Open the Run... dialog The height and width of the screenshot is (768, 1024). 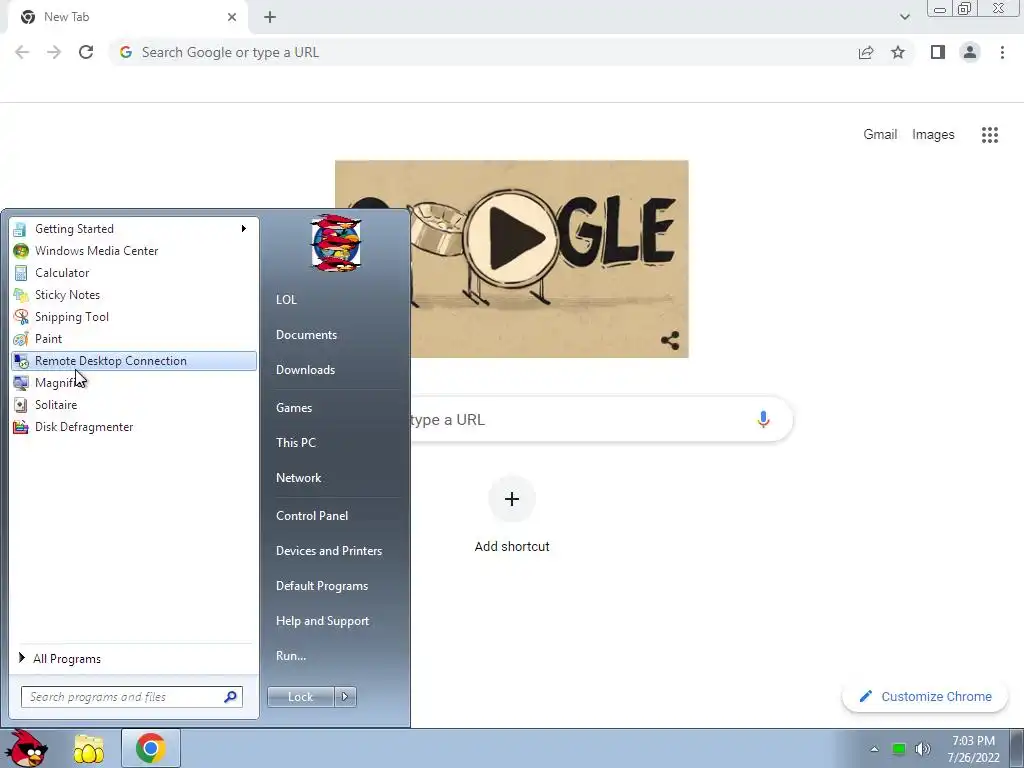pyautogui.click(x=291, y=656)
